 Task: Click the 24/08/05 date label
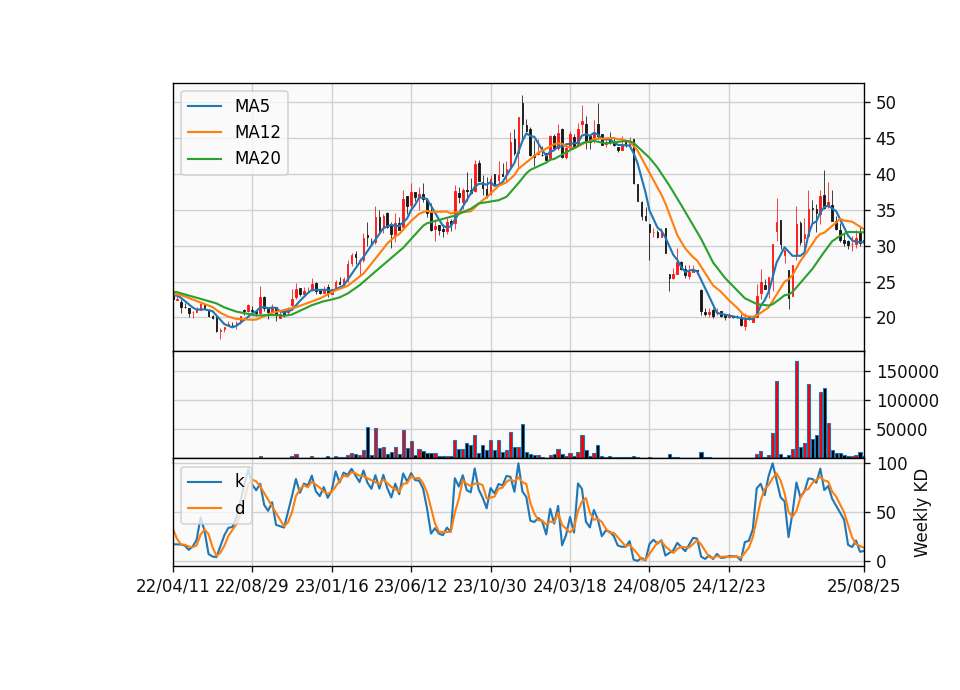pos(650,586)
